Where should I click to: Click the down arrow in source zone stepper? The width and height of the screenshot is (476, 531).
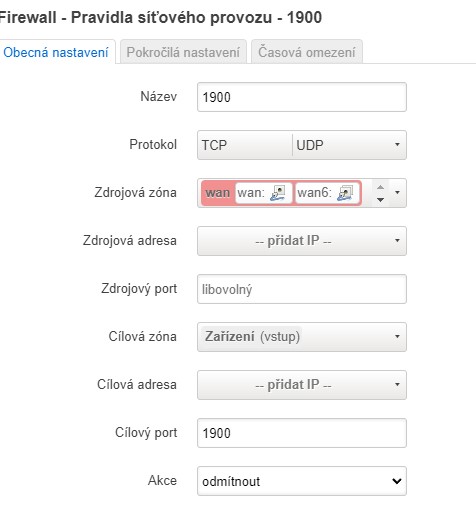381,200
